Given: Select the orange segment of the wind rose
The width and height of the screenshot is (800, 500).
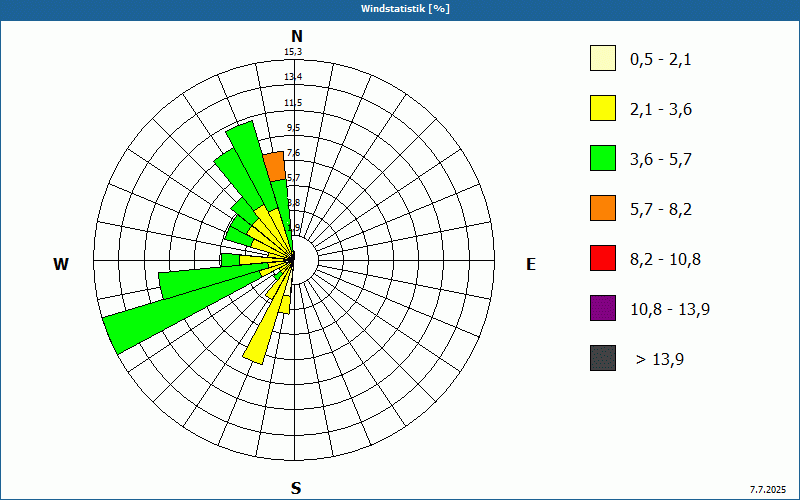Looking at the screenshot, I should [274, 167].
